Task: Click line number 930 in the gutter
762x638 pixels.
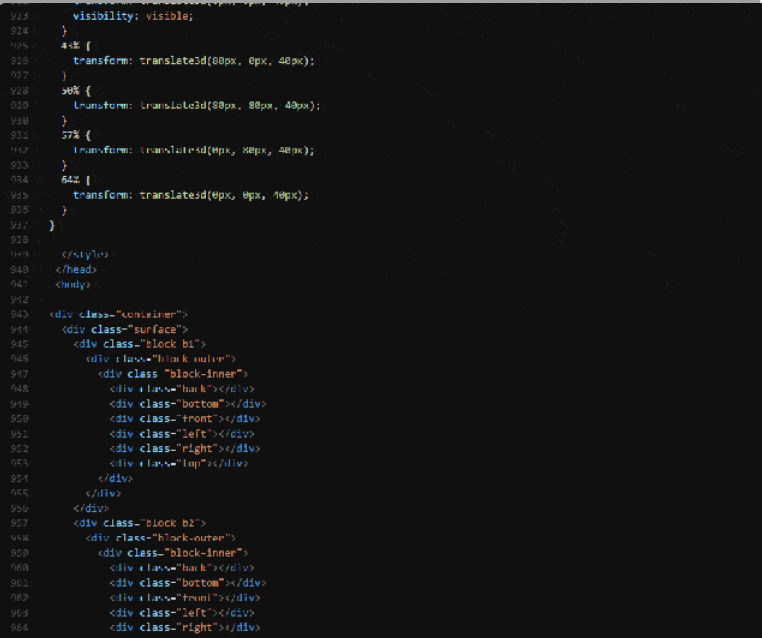Action: point(19,120)
